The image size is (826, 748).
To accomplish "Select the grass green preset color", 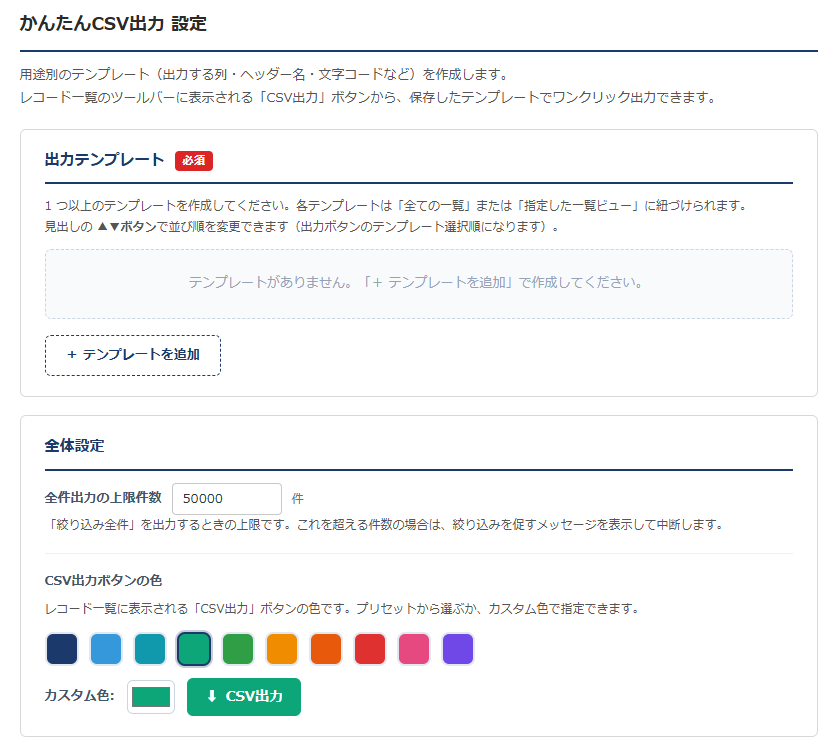I will [238, 648].
